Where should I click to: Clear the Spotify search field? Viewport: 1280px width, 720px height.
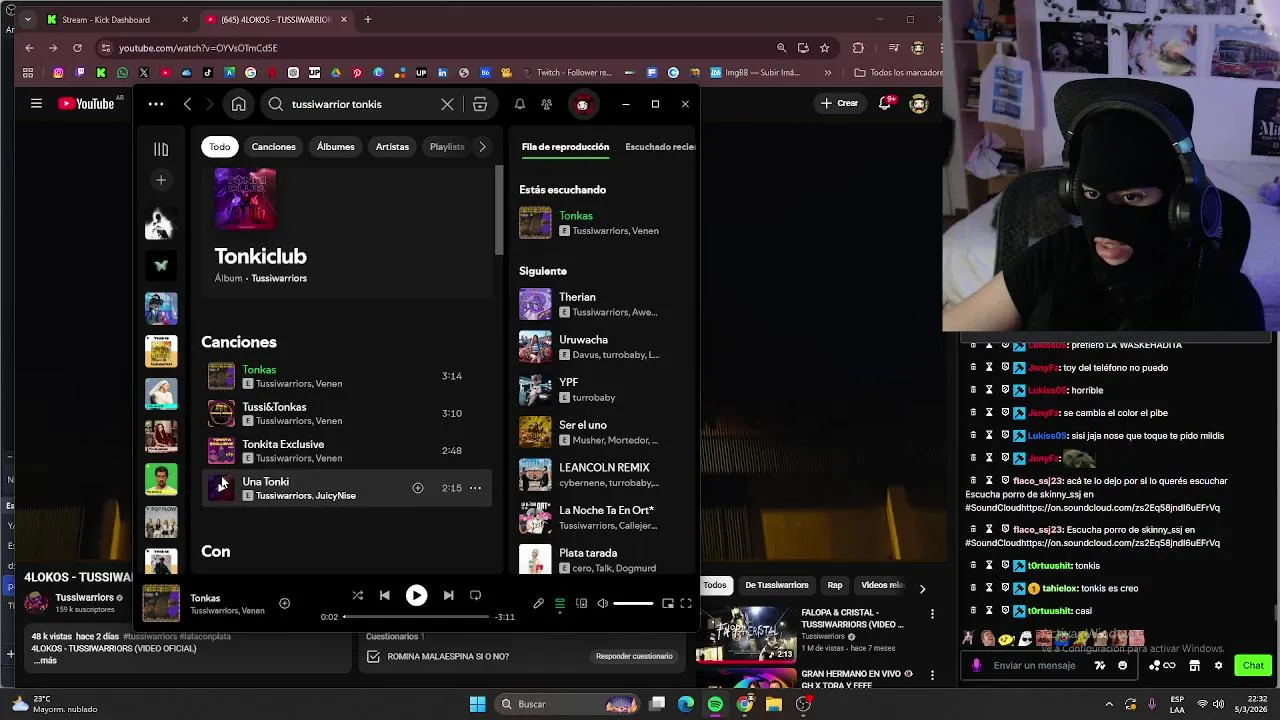point(447,104)
